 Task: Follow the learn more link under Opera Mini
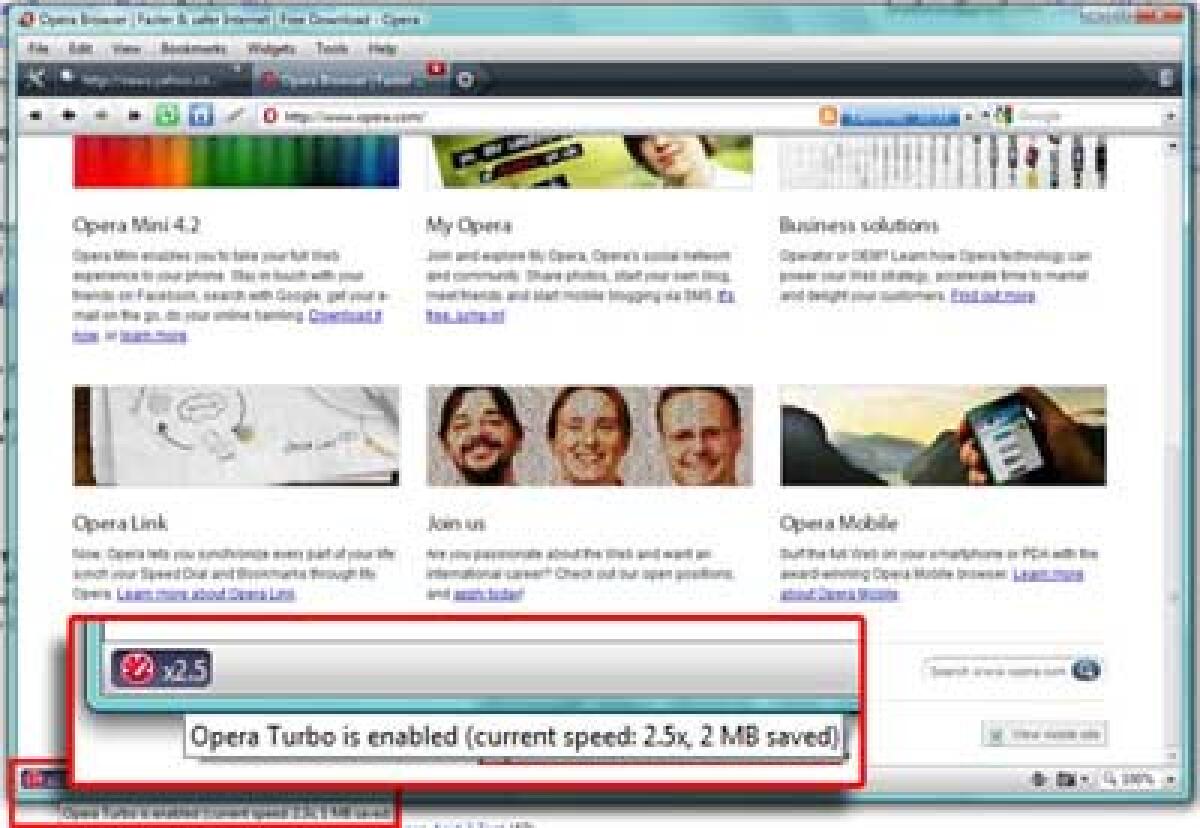tap(153, 336)
